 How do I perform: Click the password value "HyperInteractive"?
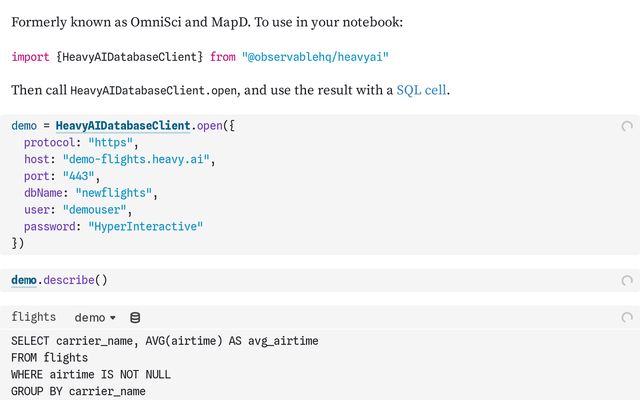pos(145,227)
